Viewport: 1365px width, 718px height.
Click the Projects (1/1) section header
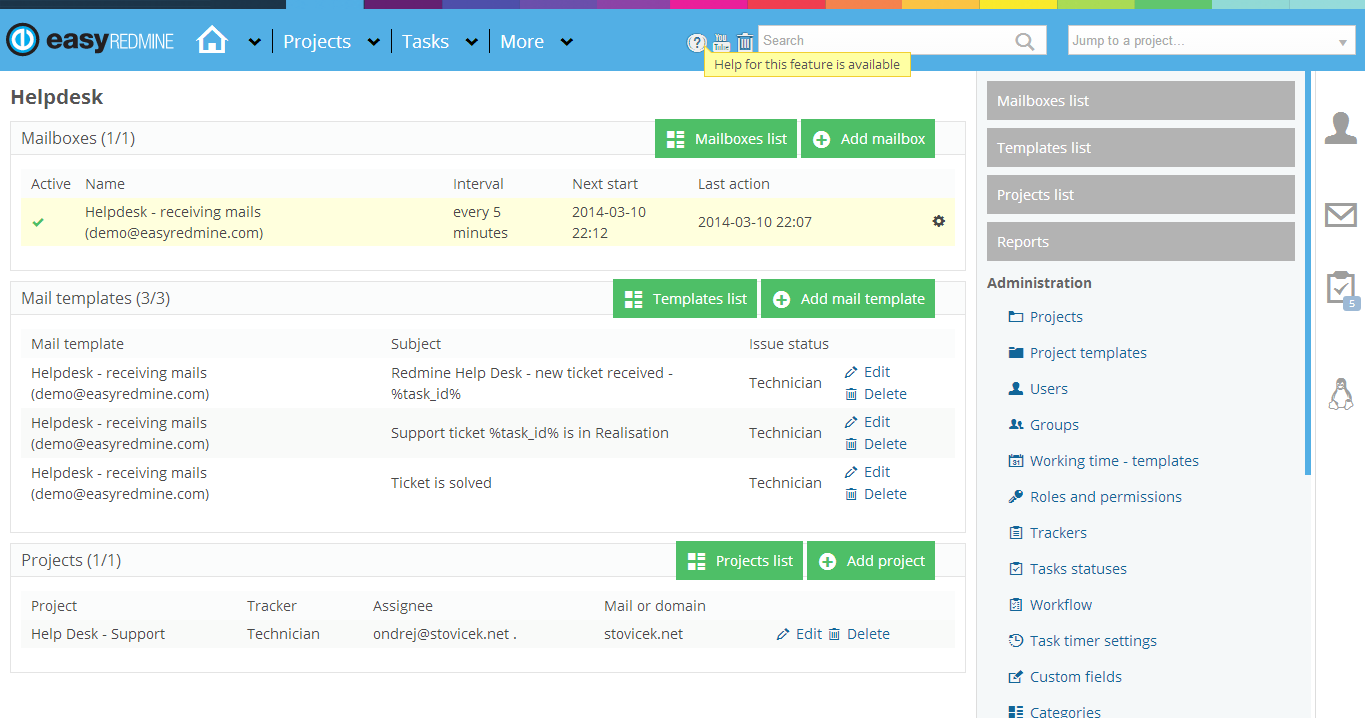click(71, 560)
